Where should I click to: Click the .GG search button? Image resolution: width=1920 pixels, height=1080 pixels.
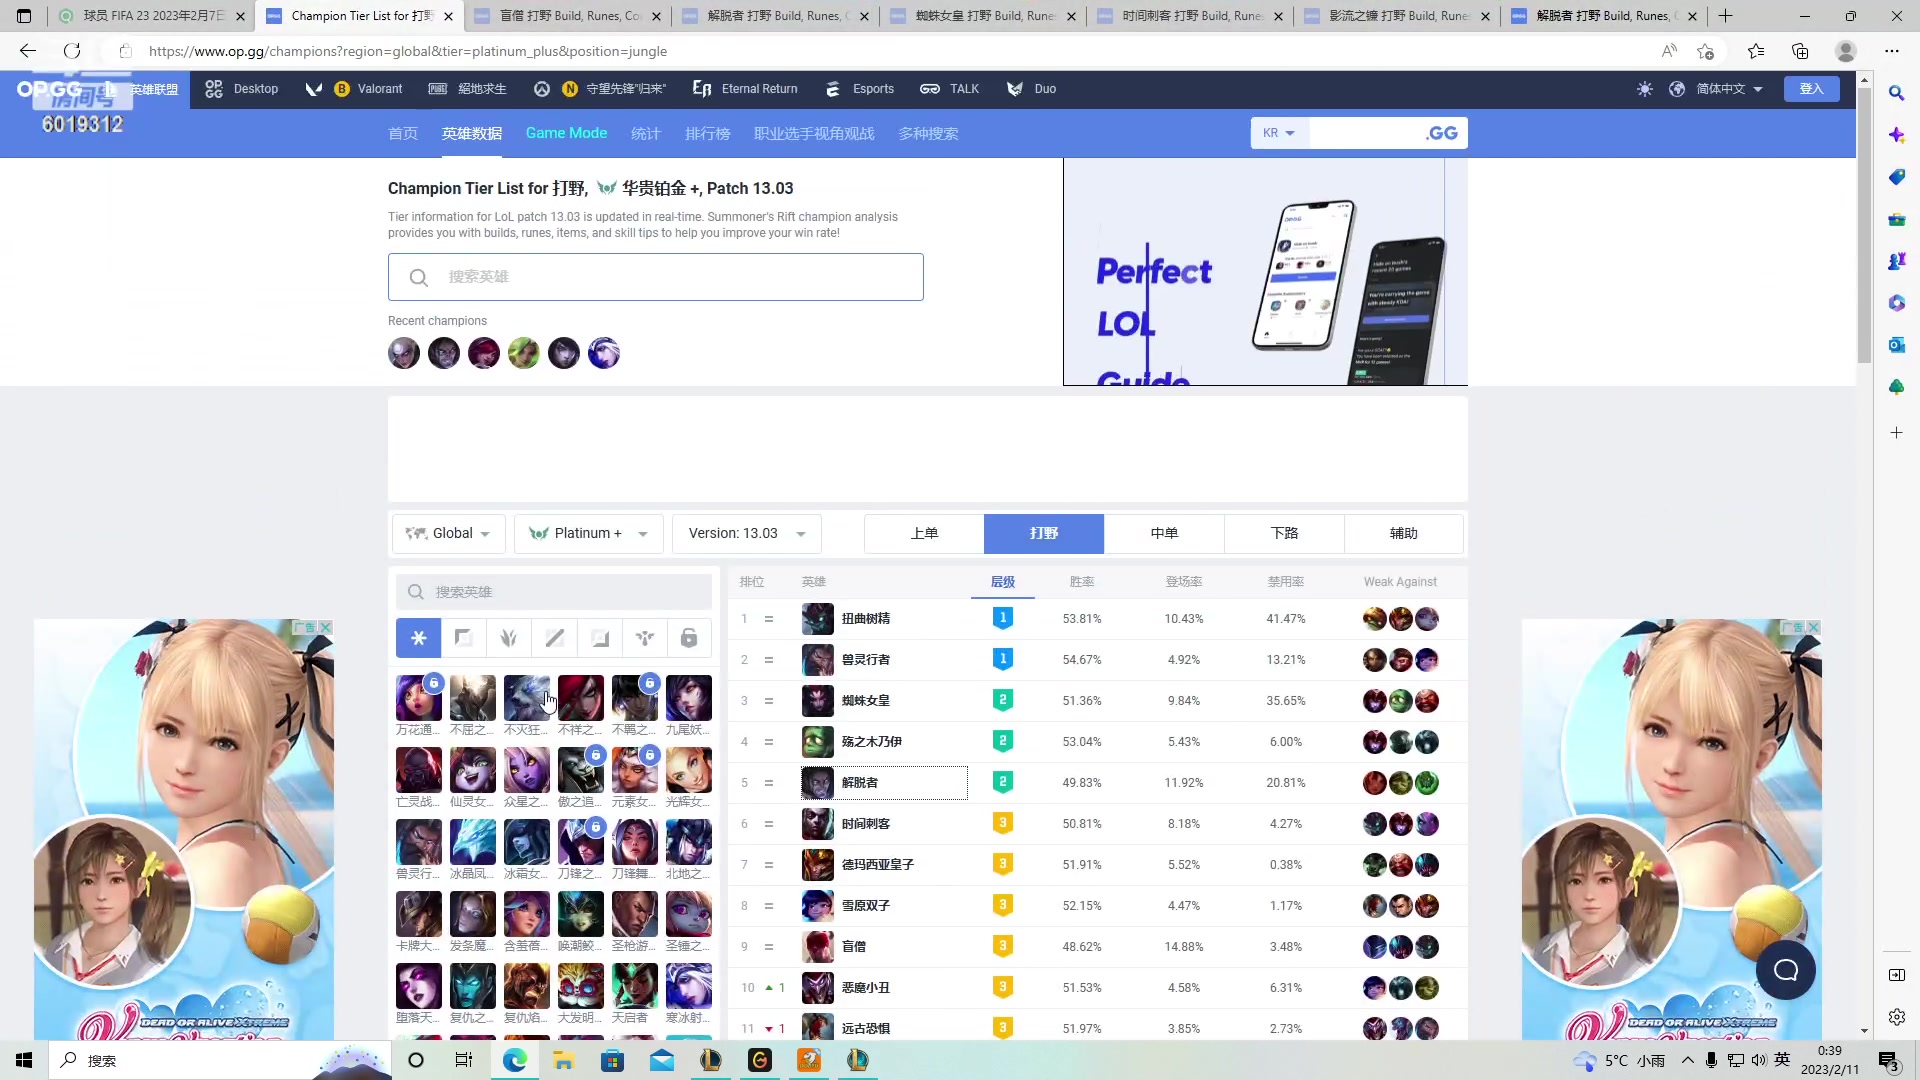click(x=1442, y=133)
